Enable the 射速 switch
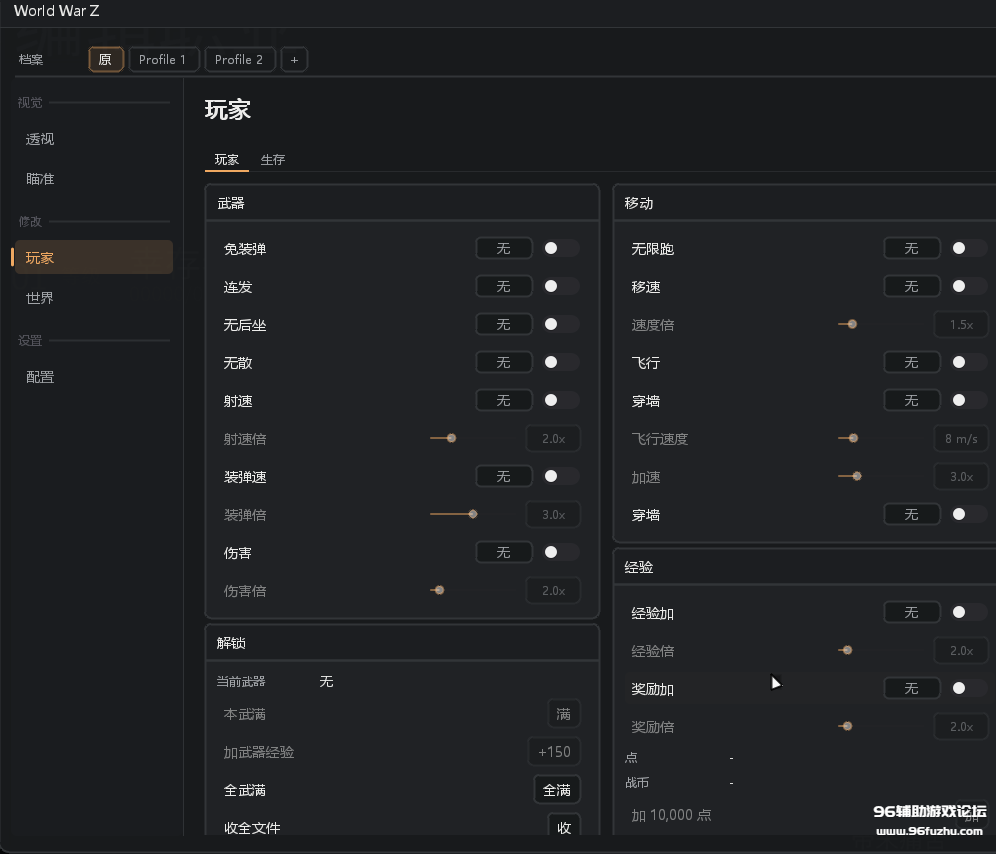 pos(560,400)
